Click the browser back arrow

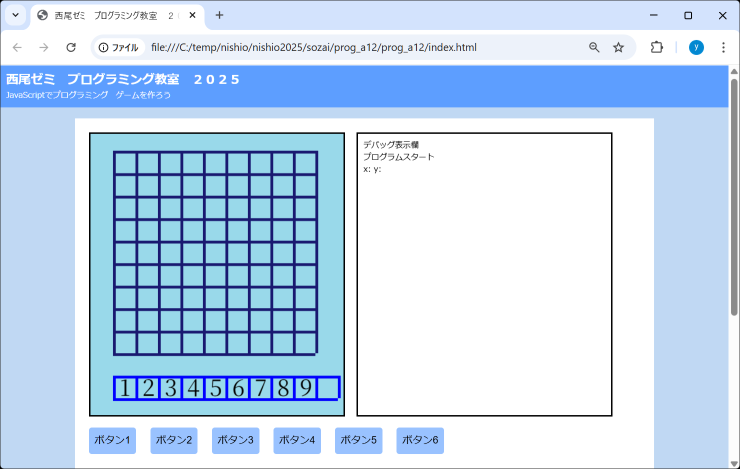pos(17,47)
